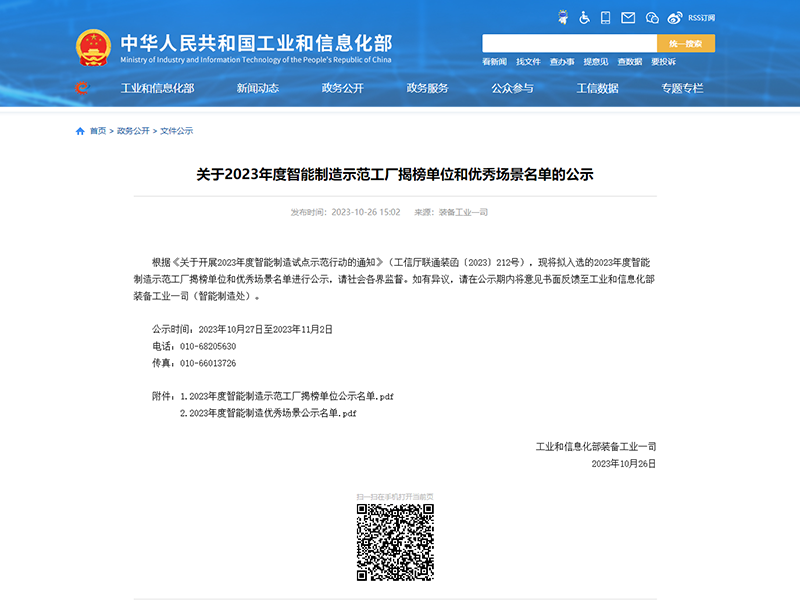Image resolution: width=800 pixels, height=600 pixels.
Task: Go to 专题专栏 in navigation bar
Action: tap(682, 88)
